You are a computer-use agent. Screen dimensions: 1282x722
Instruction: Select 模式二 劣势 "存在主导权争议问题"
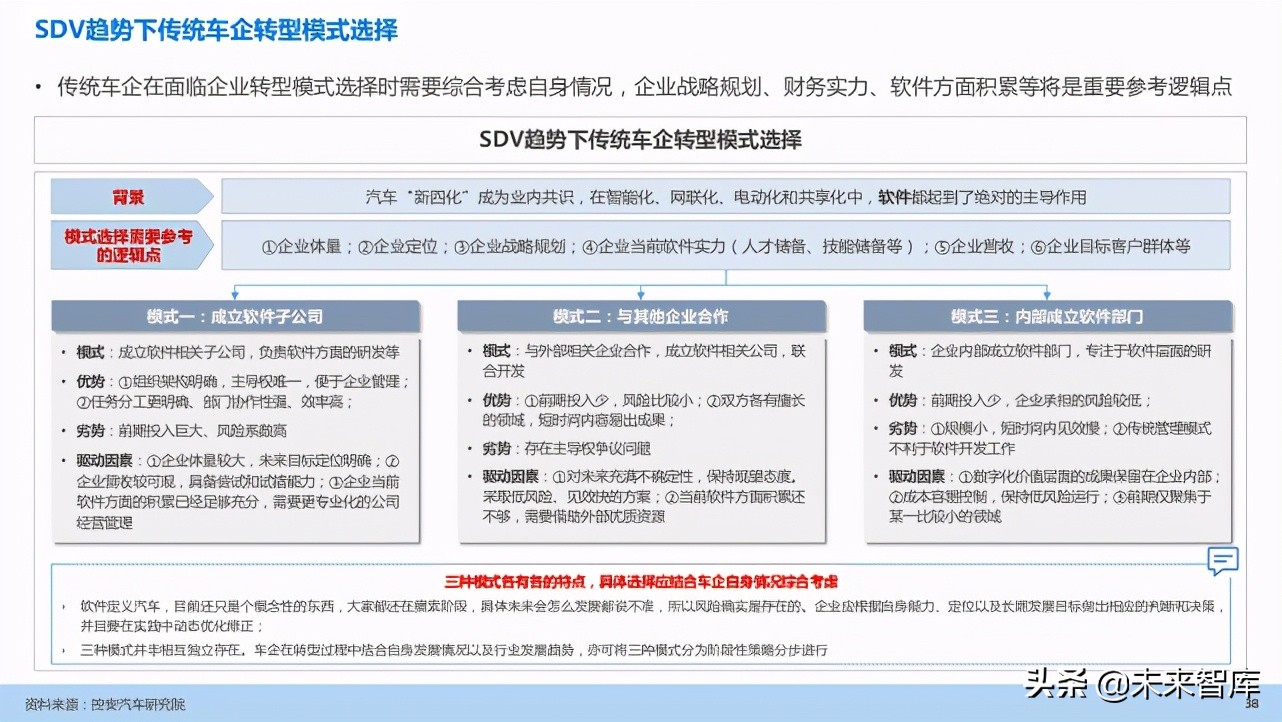(x=567, y=449)
